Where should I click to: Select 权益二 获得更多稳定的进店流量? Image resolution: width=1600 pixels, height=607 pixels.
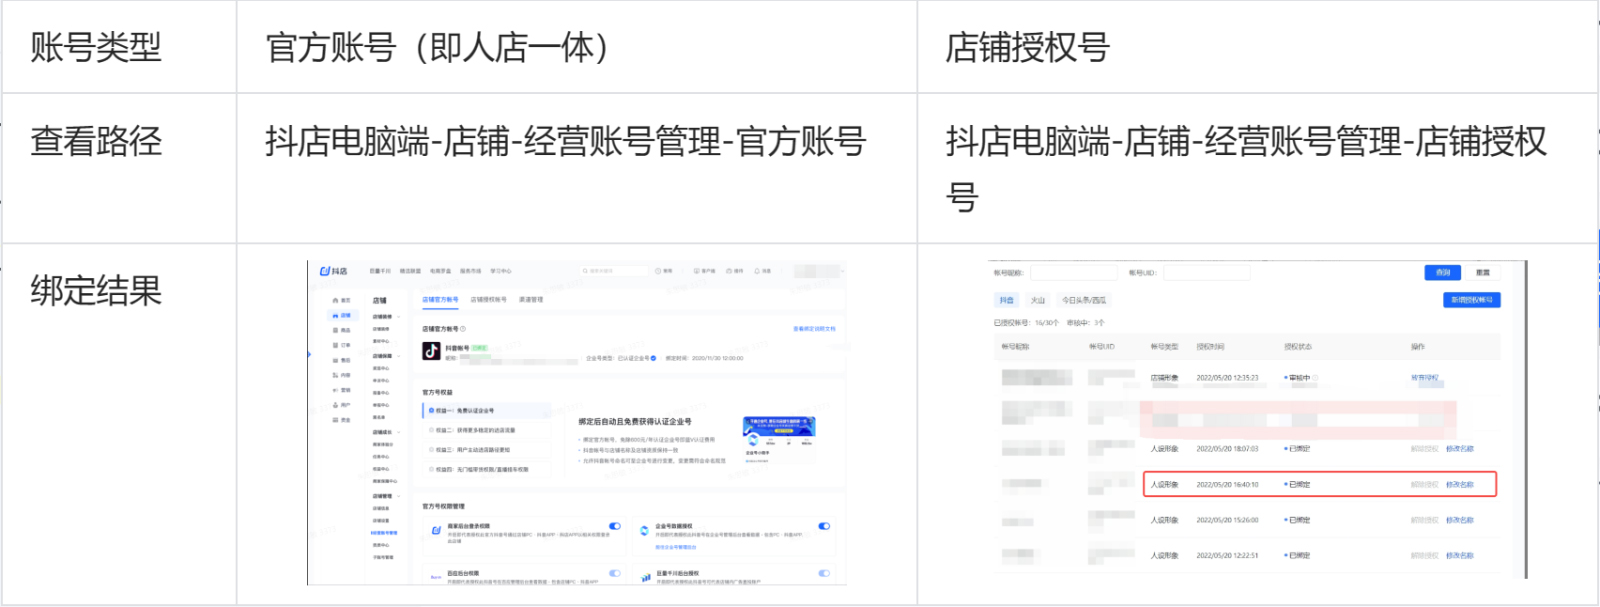[486, 430]
